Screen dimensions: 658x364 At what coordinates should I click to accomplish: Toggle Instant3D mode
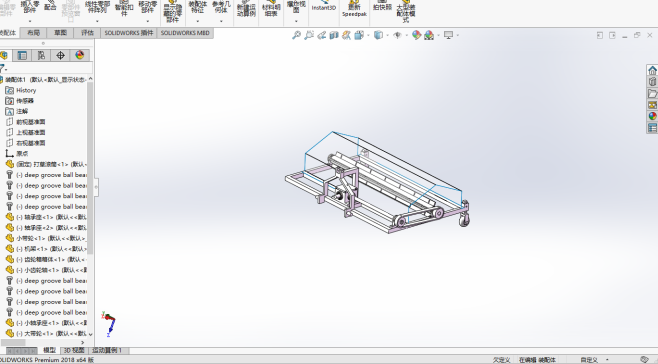pos(324,6)
